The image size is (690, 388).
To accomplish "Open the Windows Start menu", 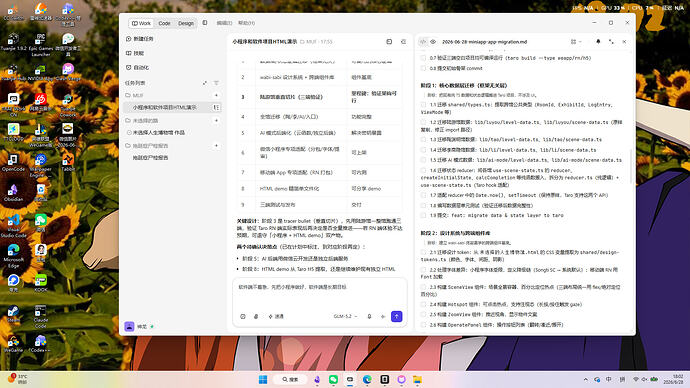I will (x=263, y=379).
